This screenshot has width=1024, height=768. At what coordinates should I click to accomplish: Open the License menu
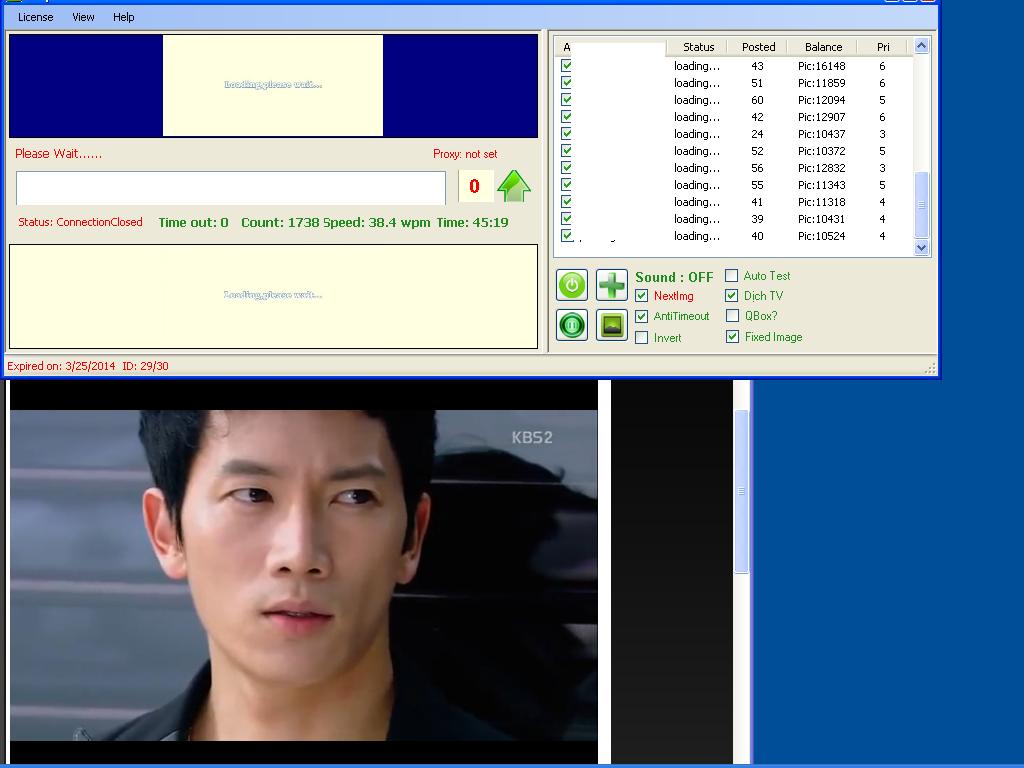click(35, 17)
